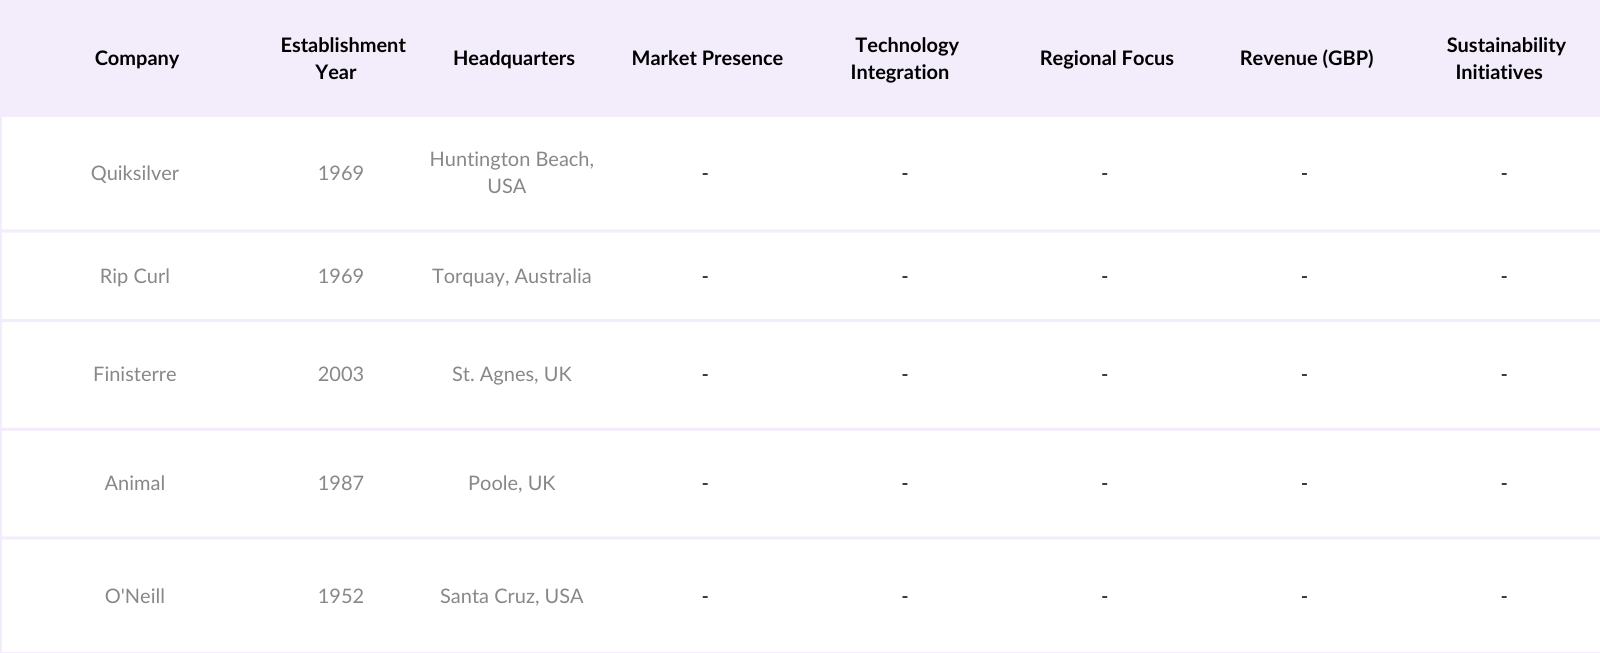Screen dimensions: 1600x653
Task: Click the Establishment Year column header
Action: [x=342, y=58]
